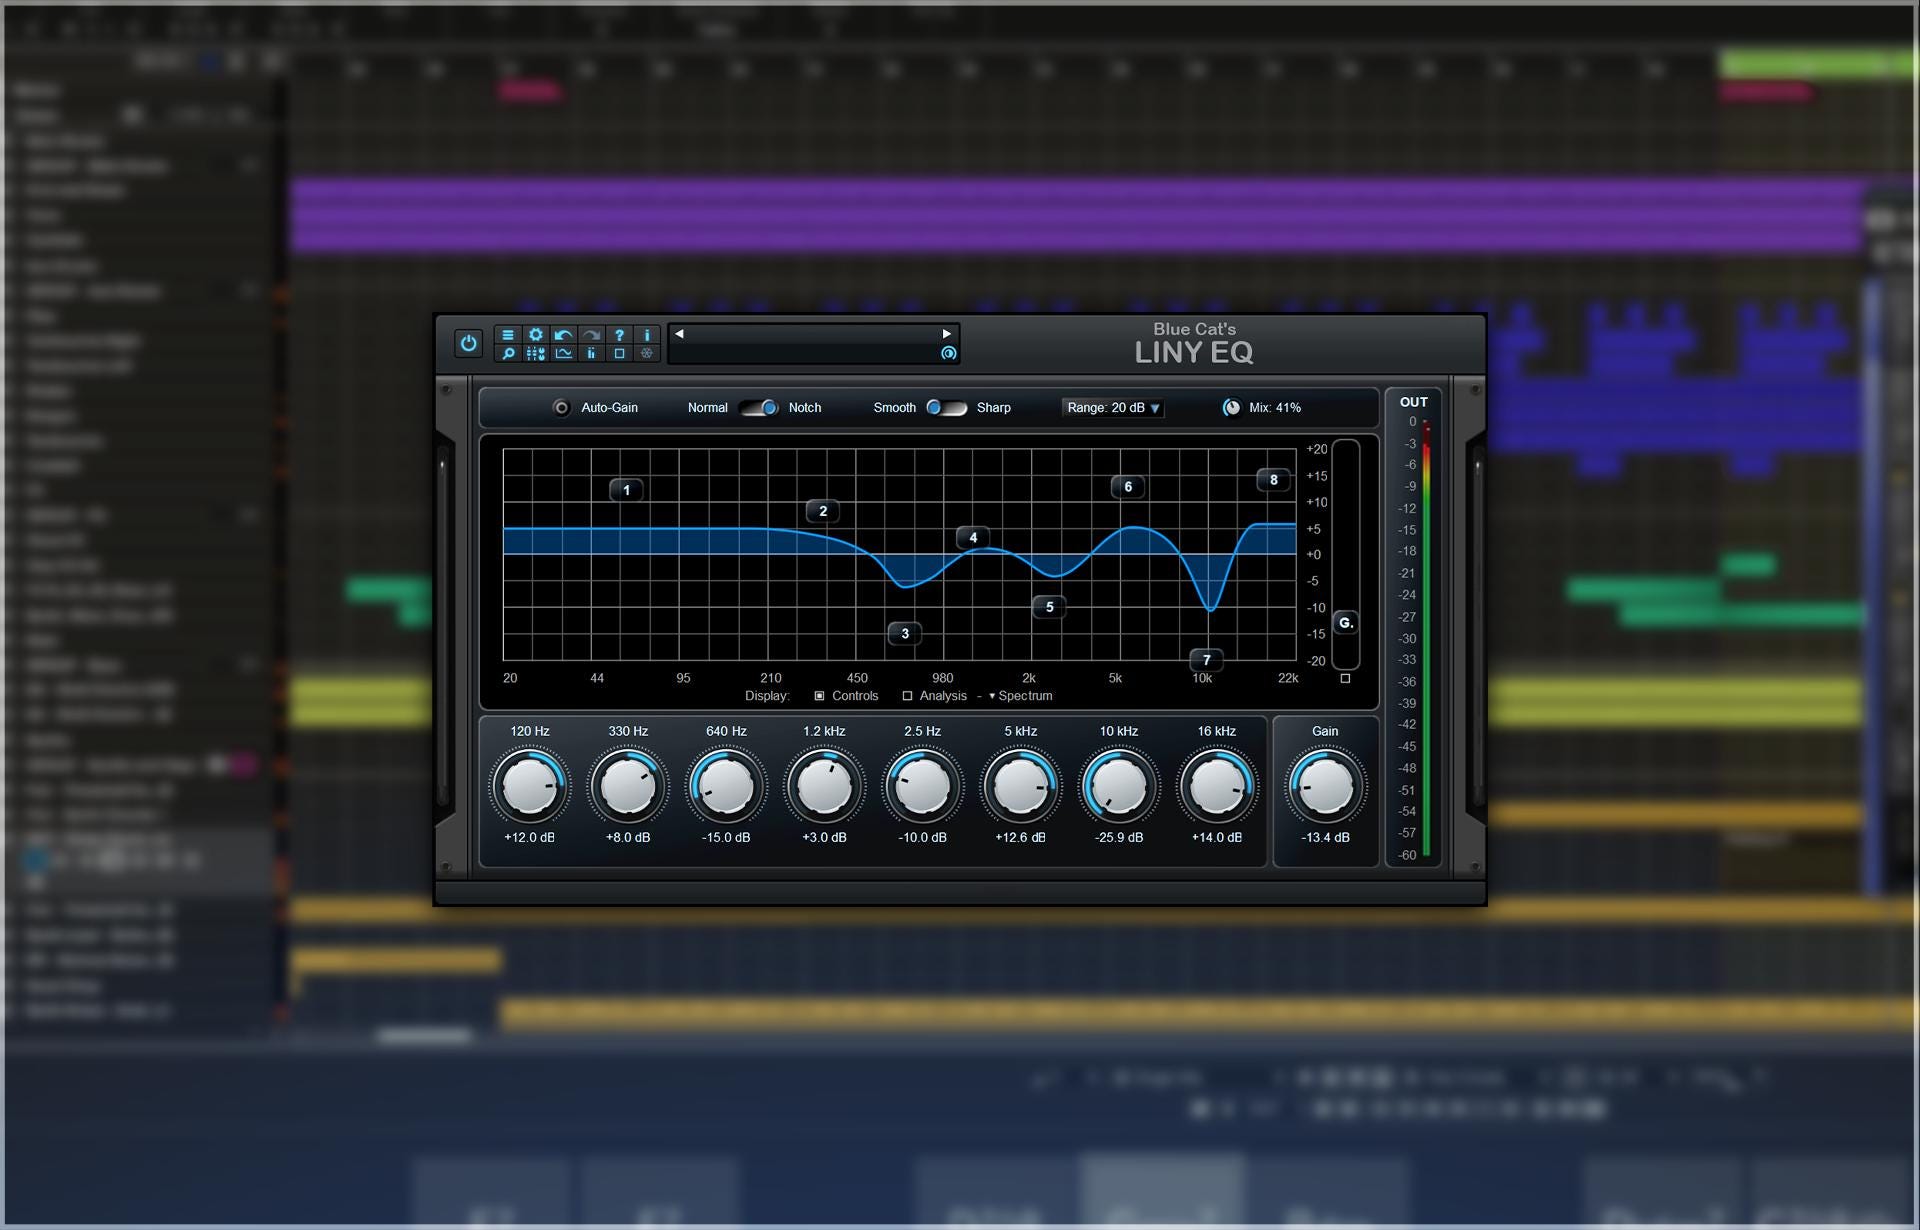Click the network sphere icon in toolbar
This screenshot has width=1920, height=1230.
647,353
